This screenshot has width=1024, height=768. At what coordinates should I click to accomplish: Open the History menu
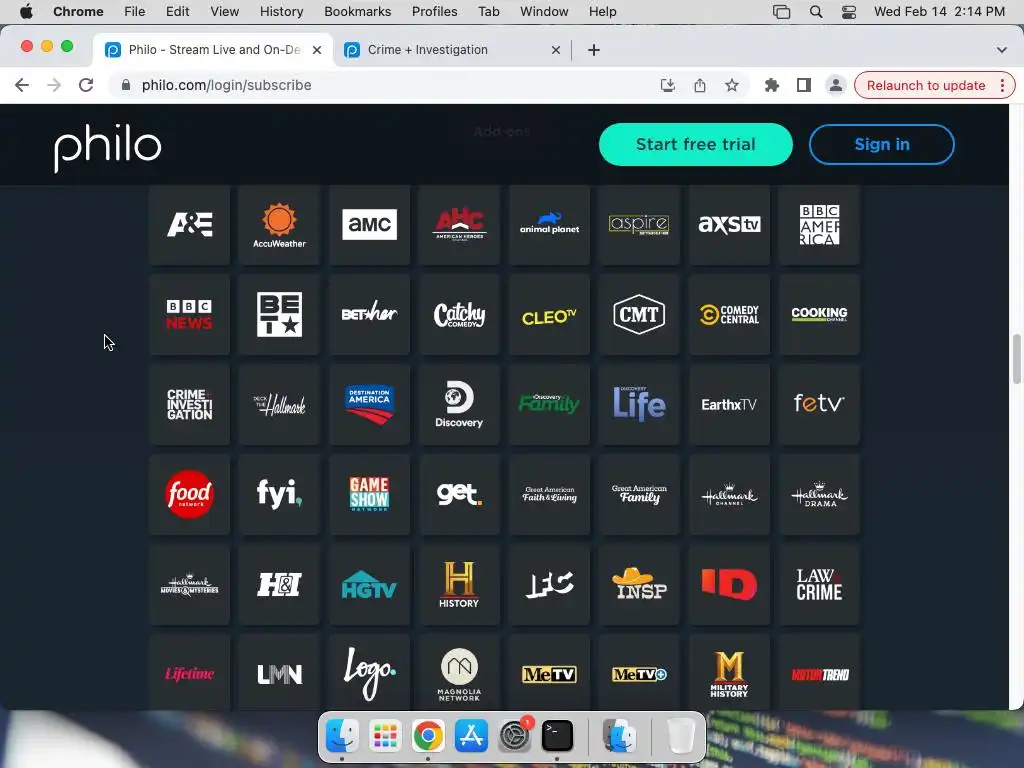(x=281, y=12)
